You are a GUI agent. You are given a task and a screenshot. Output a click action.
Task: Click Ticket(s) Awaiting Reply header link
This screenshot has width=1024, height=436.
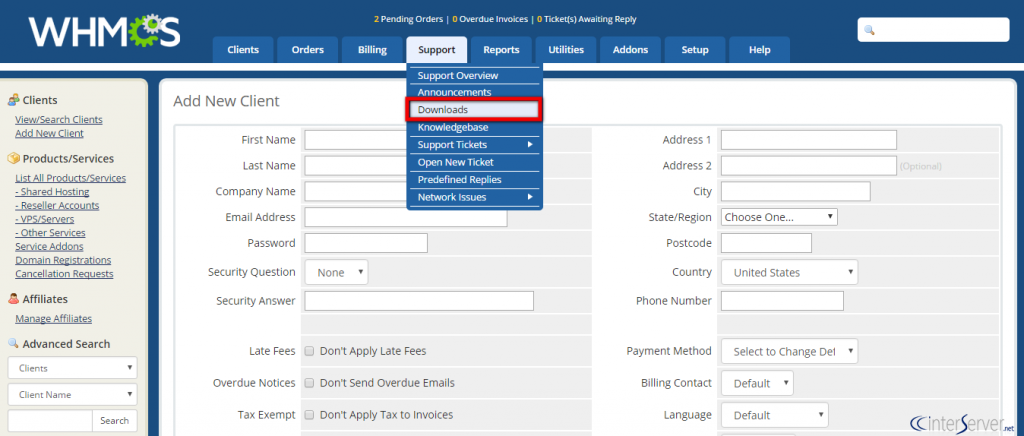(x=586, y=20)
